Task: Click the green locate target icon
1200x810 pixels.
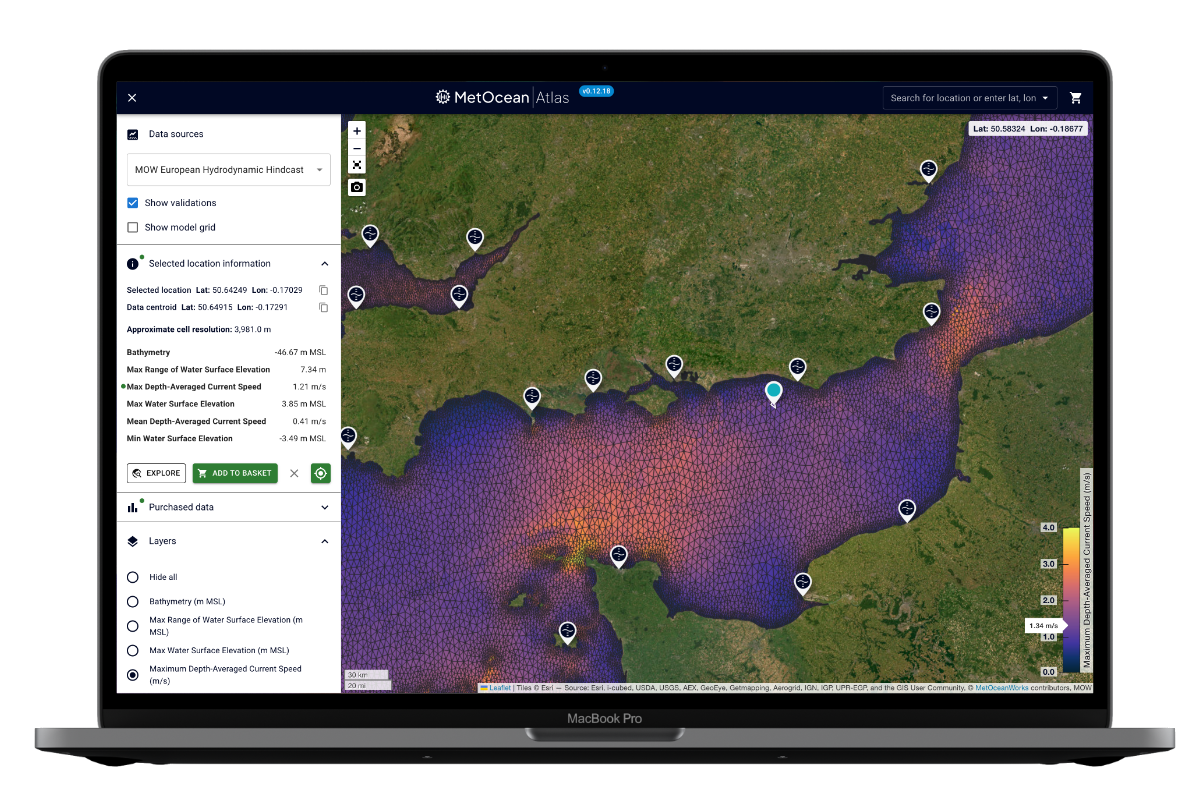Action: (320, 473)
